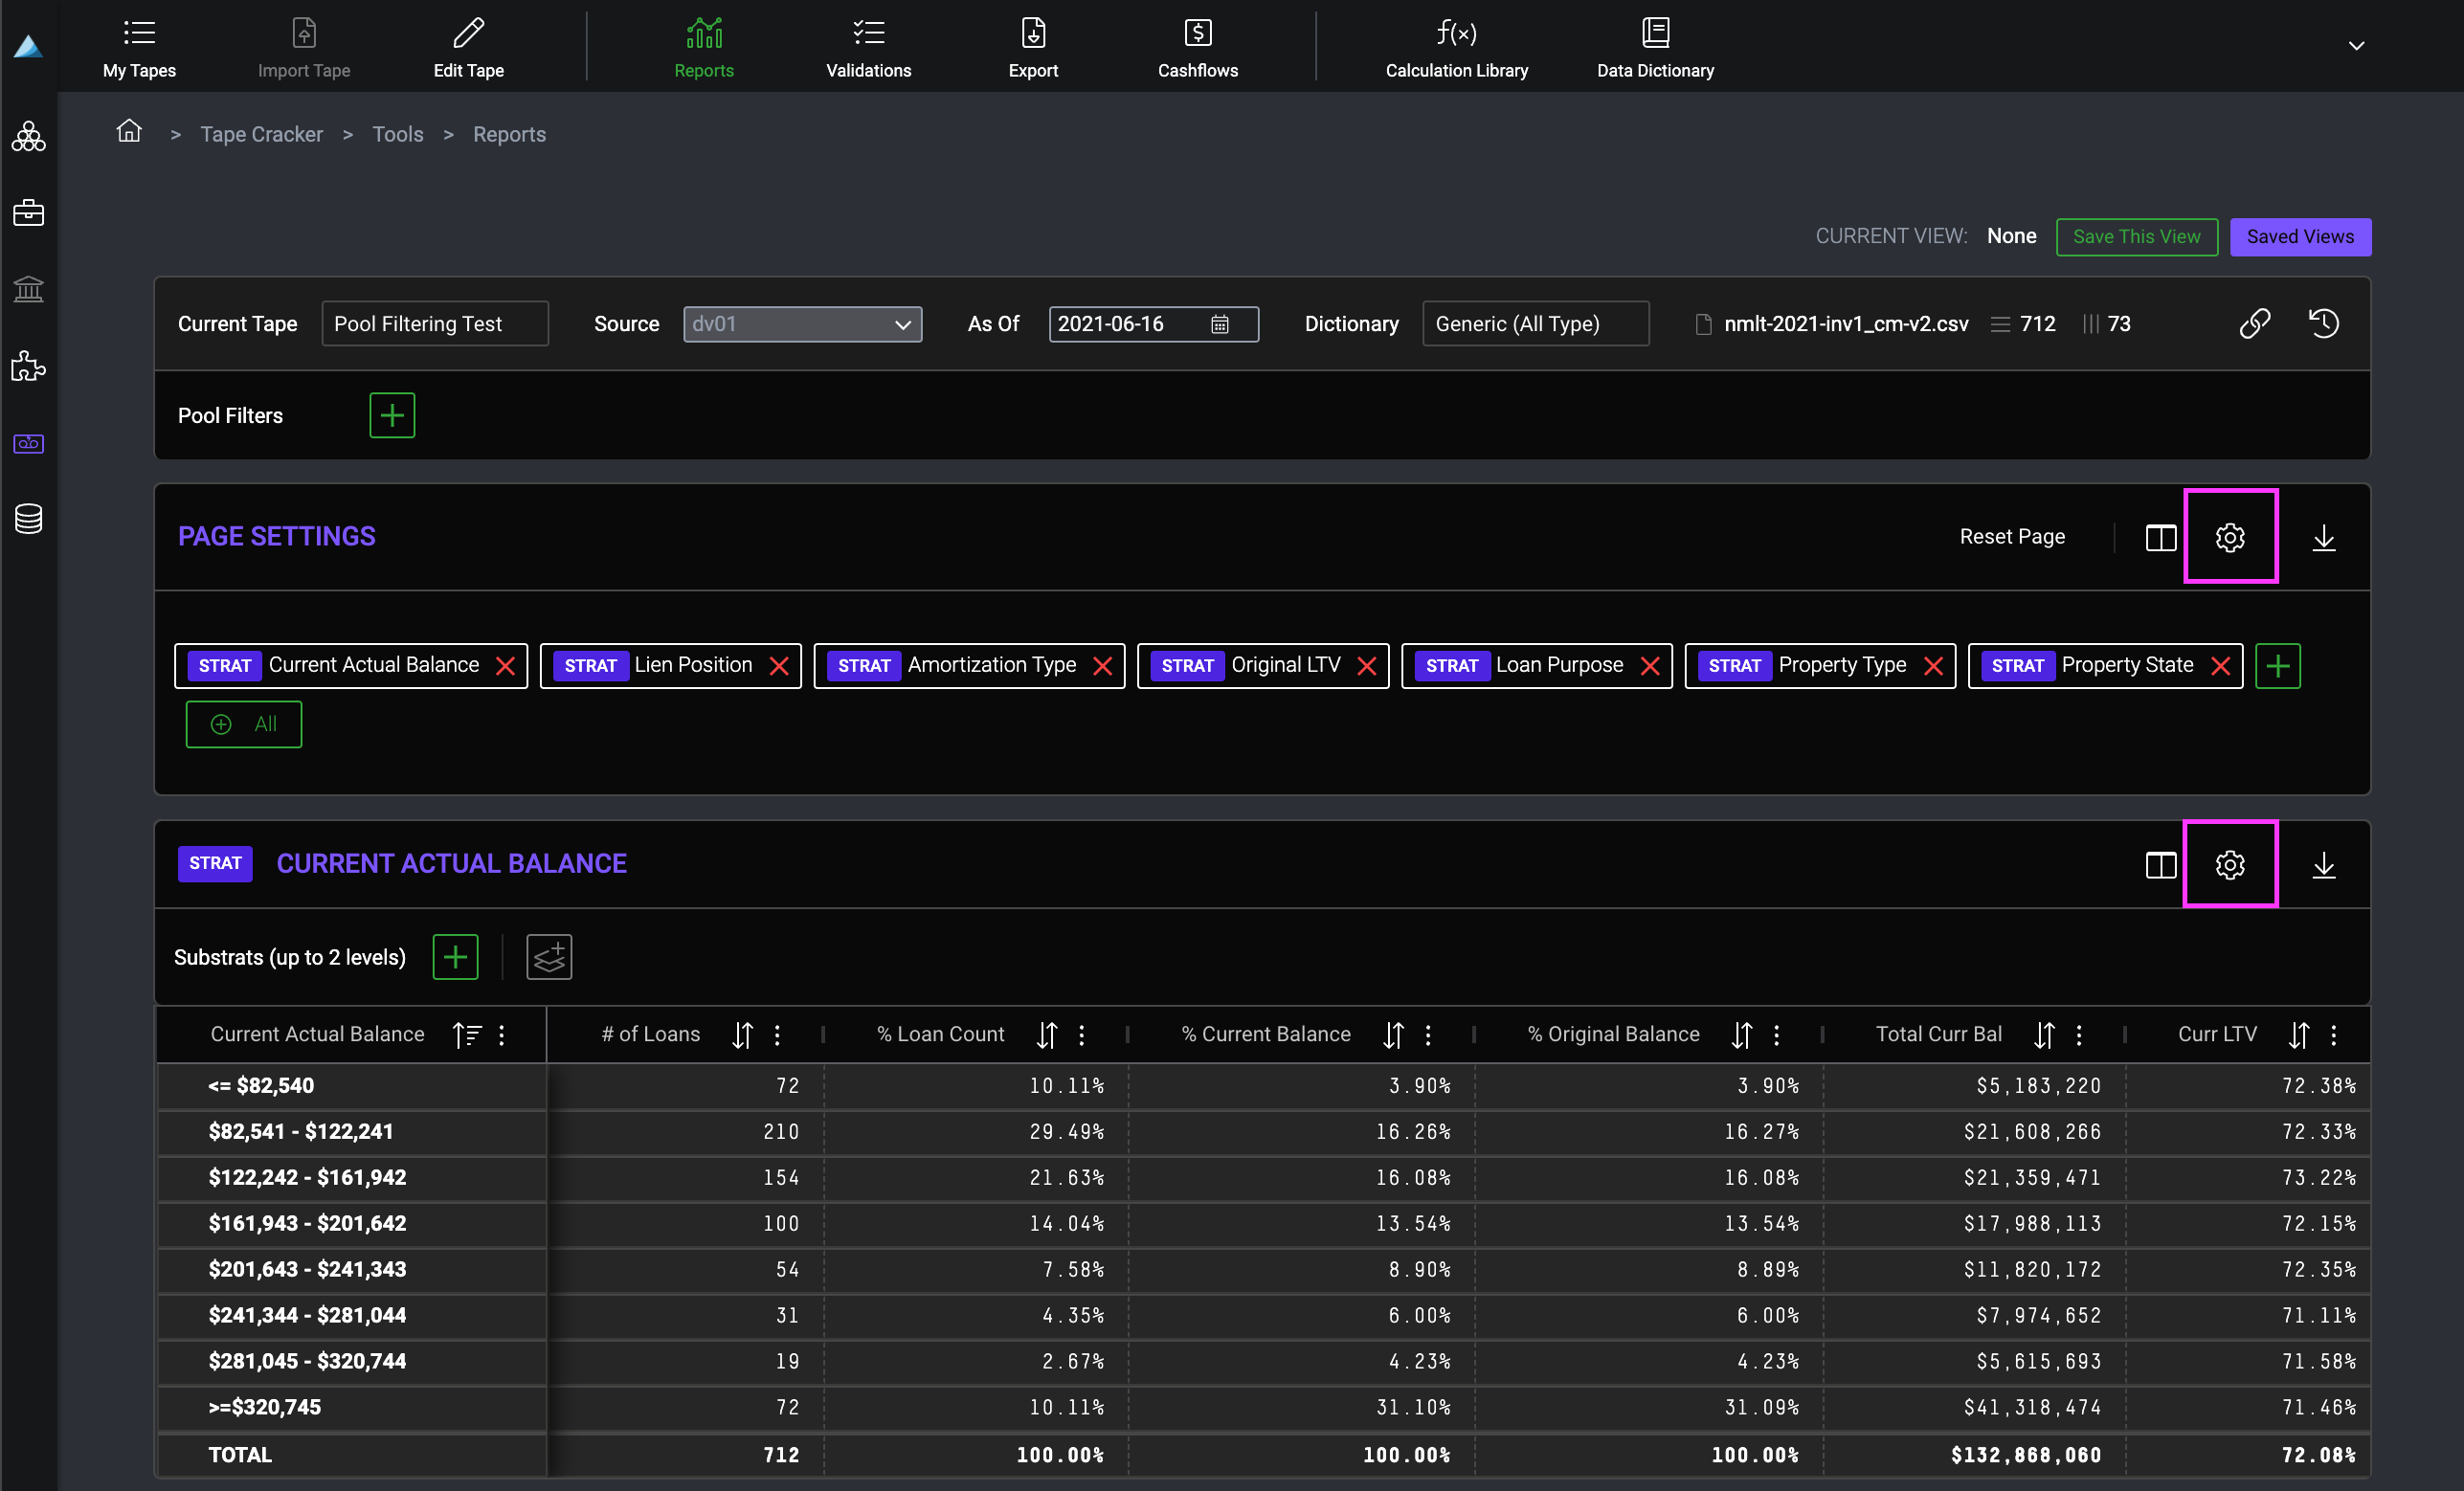The height and width of the screenshot is (1491, 2464).
Task: Click the database icon in left sidebar
Action: tap(28, 519)
